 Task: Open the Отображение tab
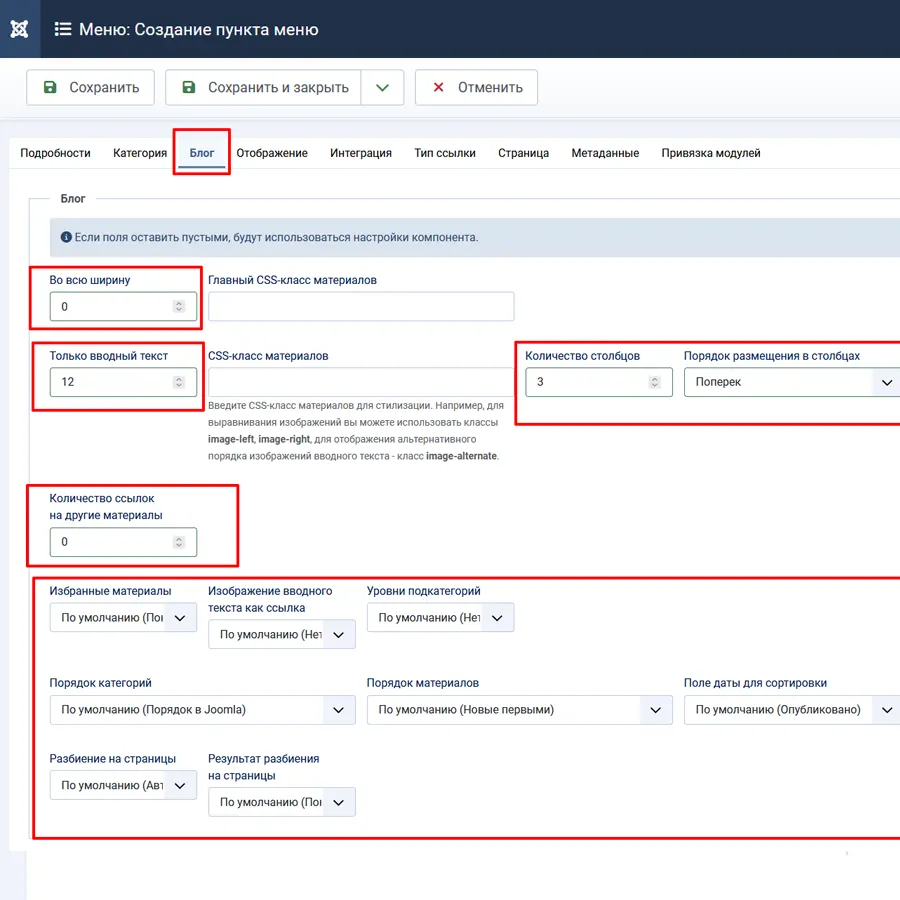click(x=271, y=153)
